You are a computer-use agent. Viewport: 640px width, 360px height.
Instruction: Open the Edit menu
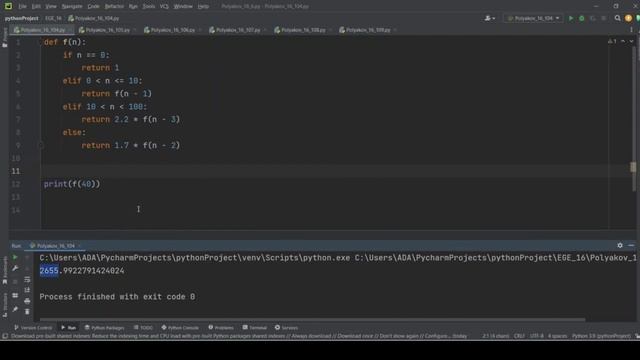[x=36, y=7]
